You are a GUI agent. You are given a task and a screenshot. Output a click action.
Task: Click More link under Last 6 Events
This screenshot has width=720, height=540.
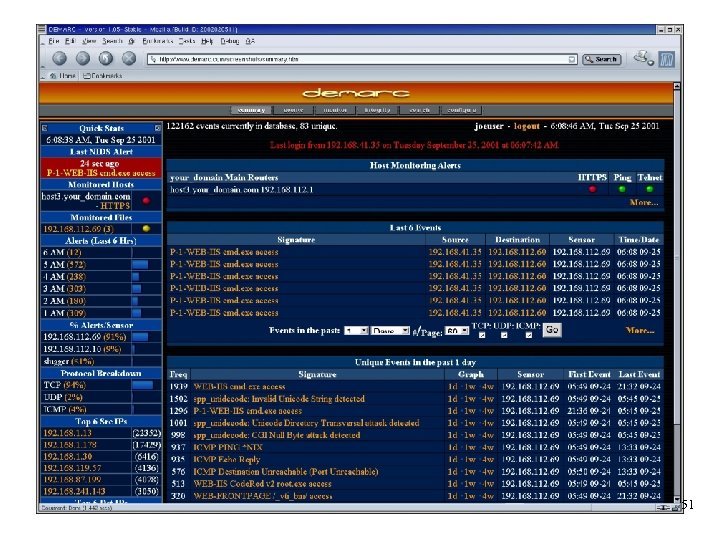[x=640, y=330]
